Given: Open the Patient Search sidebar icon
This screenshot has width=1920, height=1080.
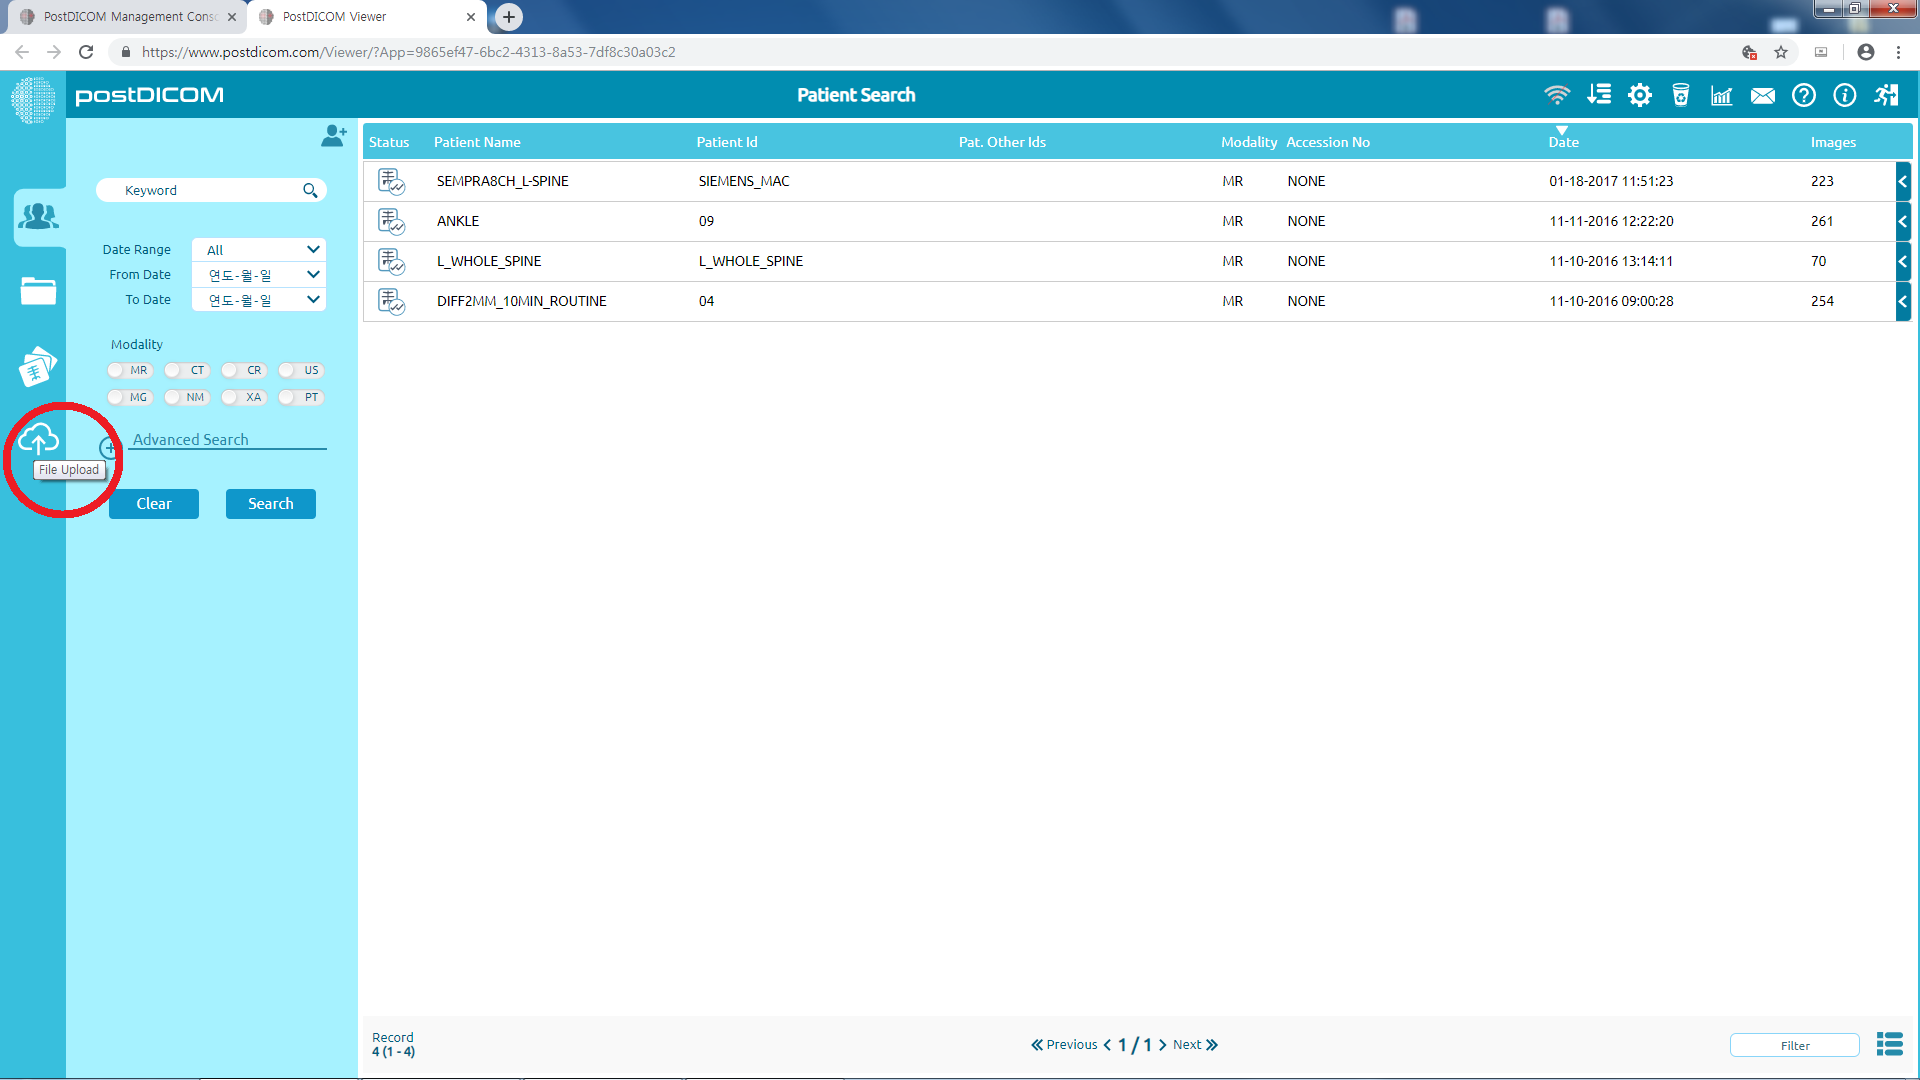Looking at the screenshot, I should pos(39,216).
